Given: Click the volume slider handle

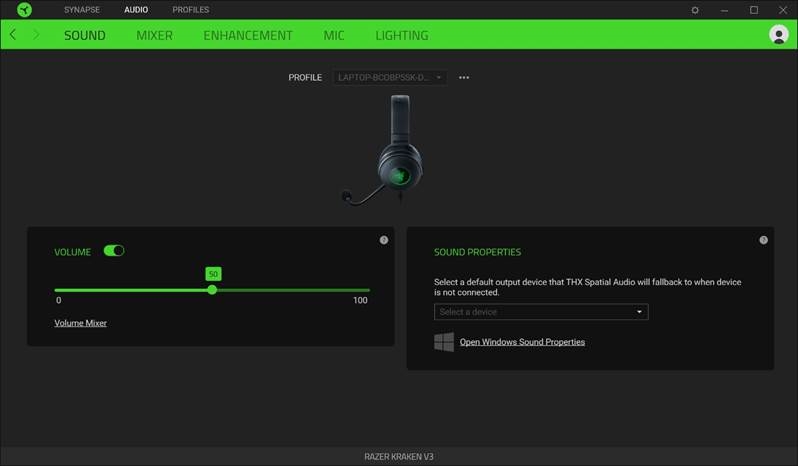Looking at the screenshot, I should (x=212, y=290).
